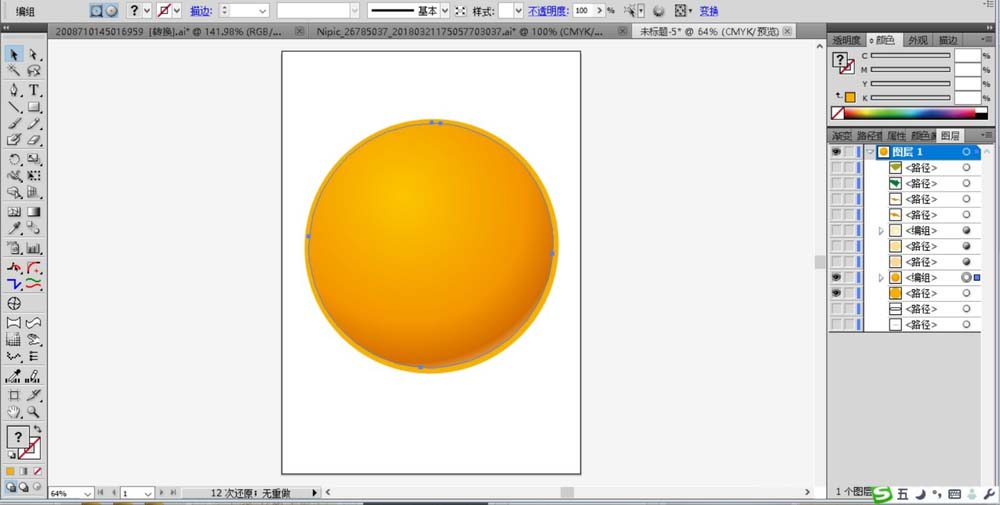Open the 基本 stroke profile dropdown
1000x505 pixels.
pos(445,10)
